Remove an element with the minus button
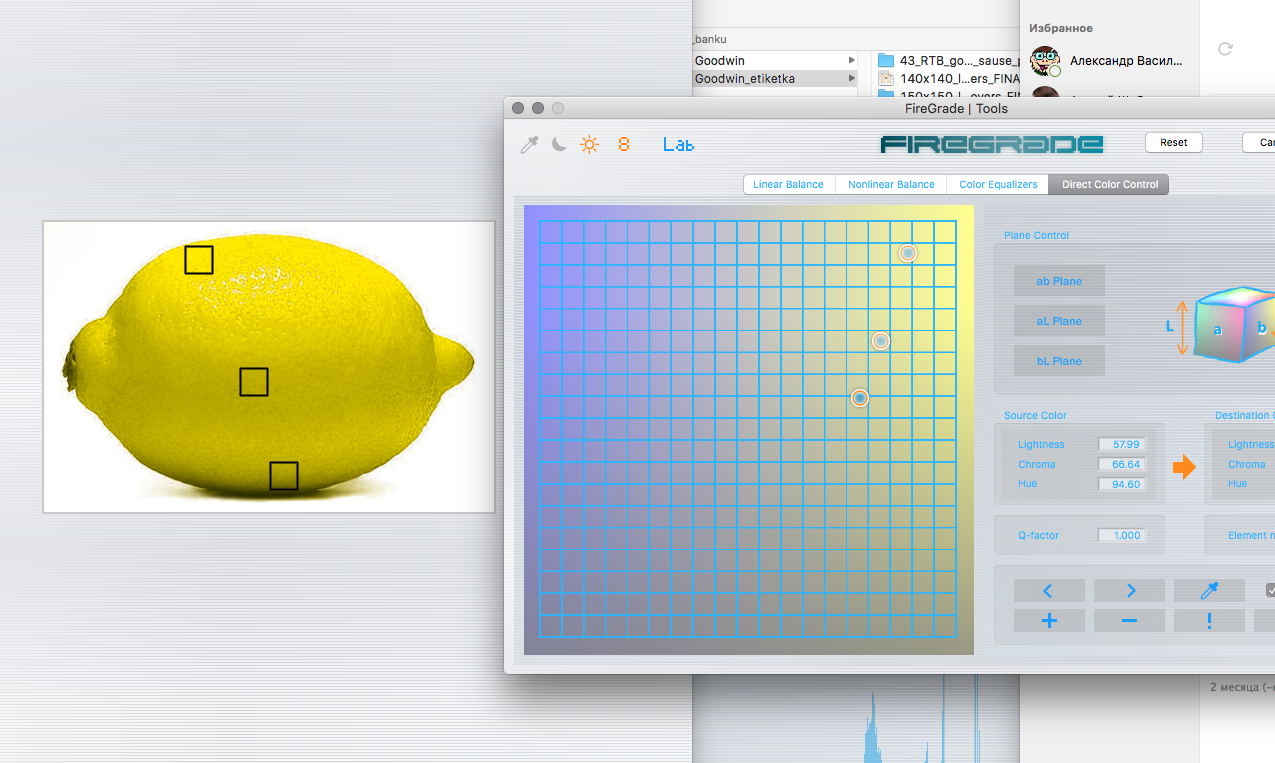1275x763 pixels. tap(1129, 621)
